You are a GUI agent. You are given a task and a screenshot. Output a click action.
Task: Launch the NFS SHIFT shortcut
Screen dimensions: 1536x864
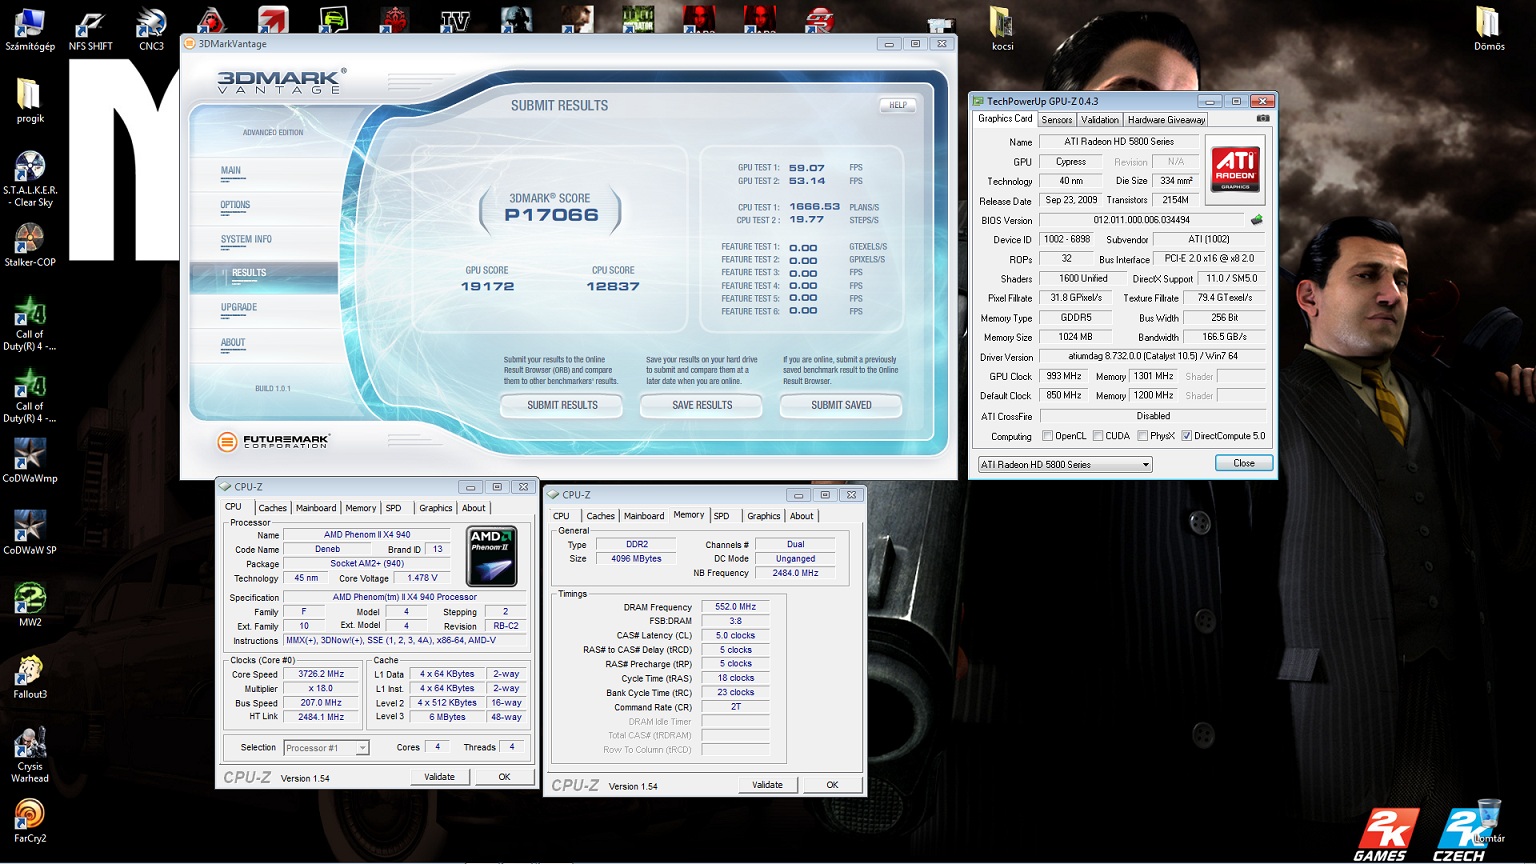tap(90, 28)
